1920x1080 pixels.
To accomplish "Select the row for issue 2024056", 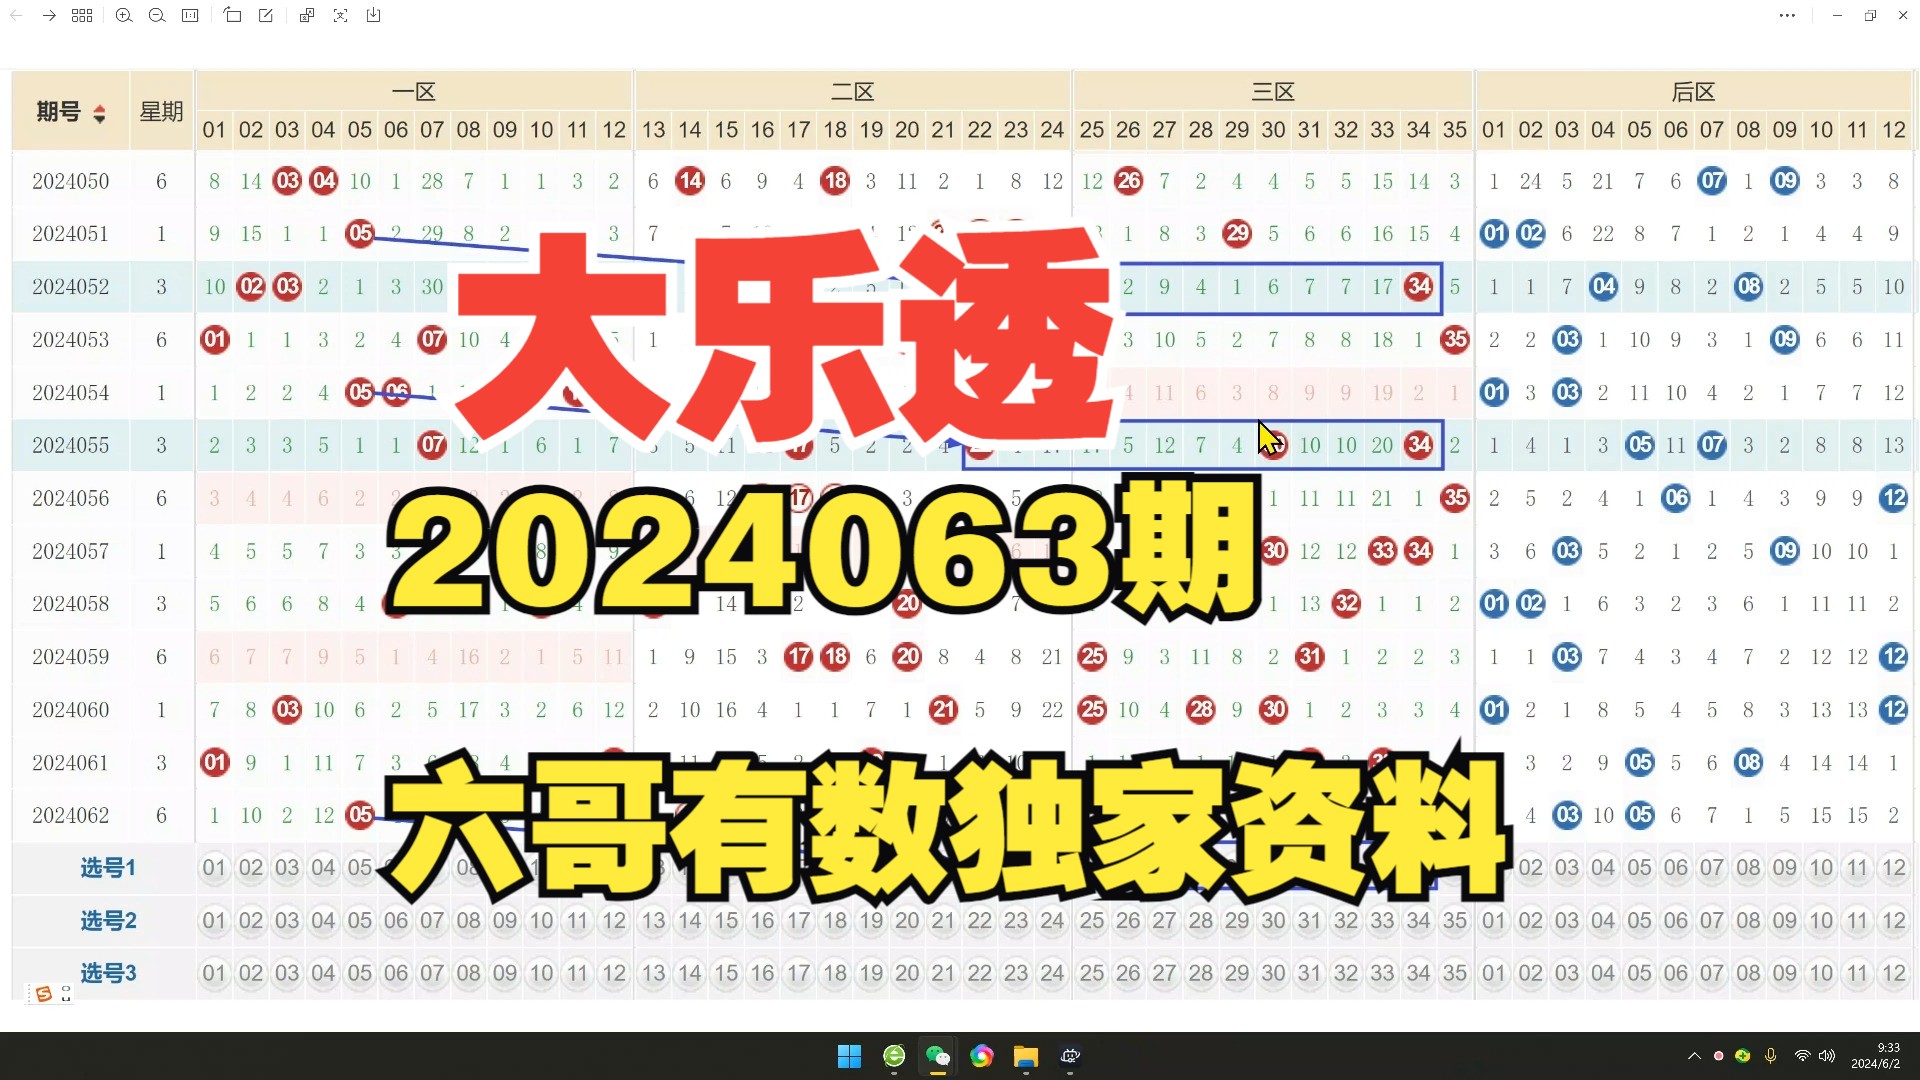I will [962, 498].
